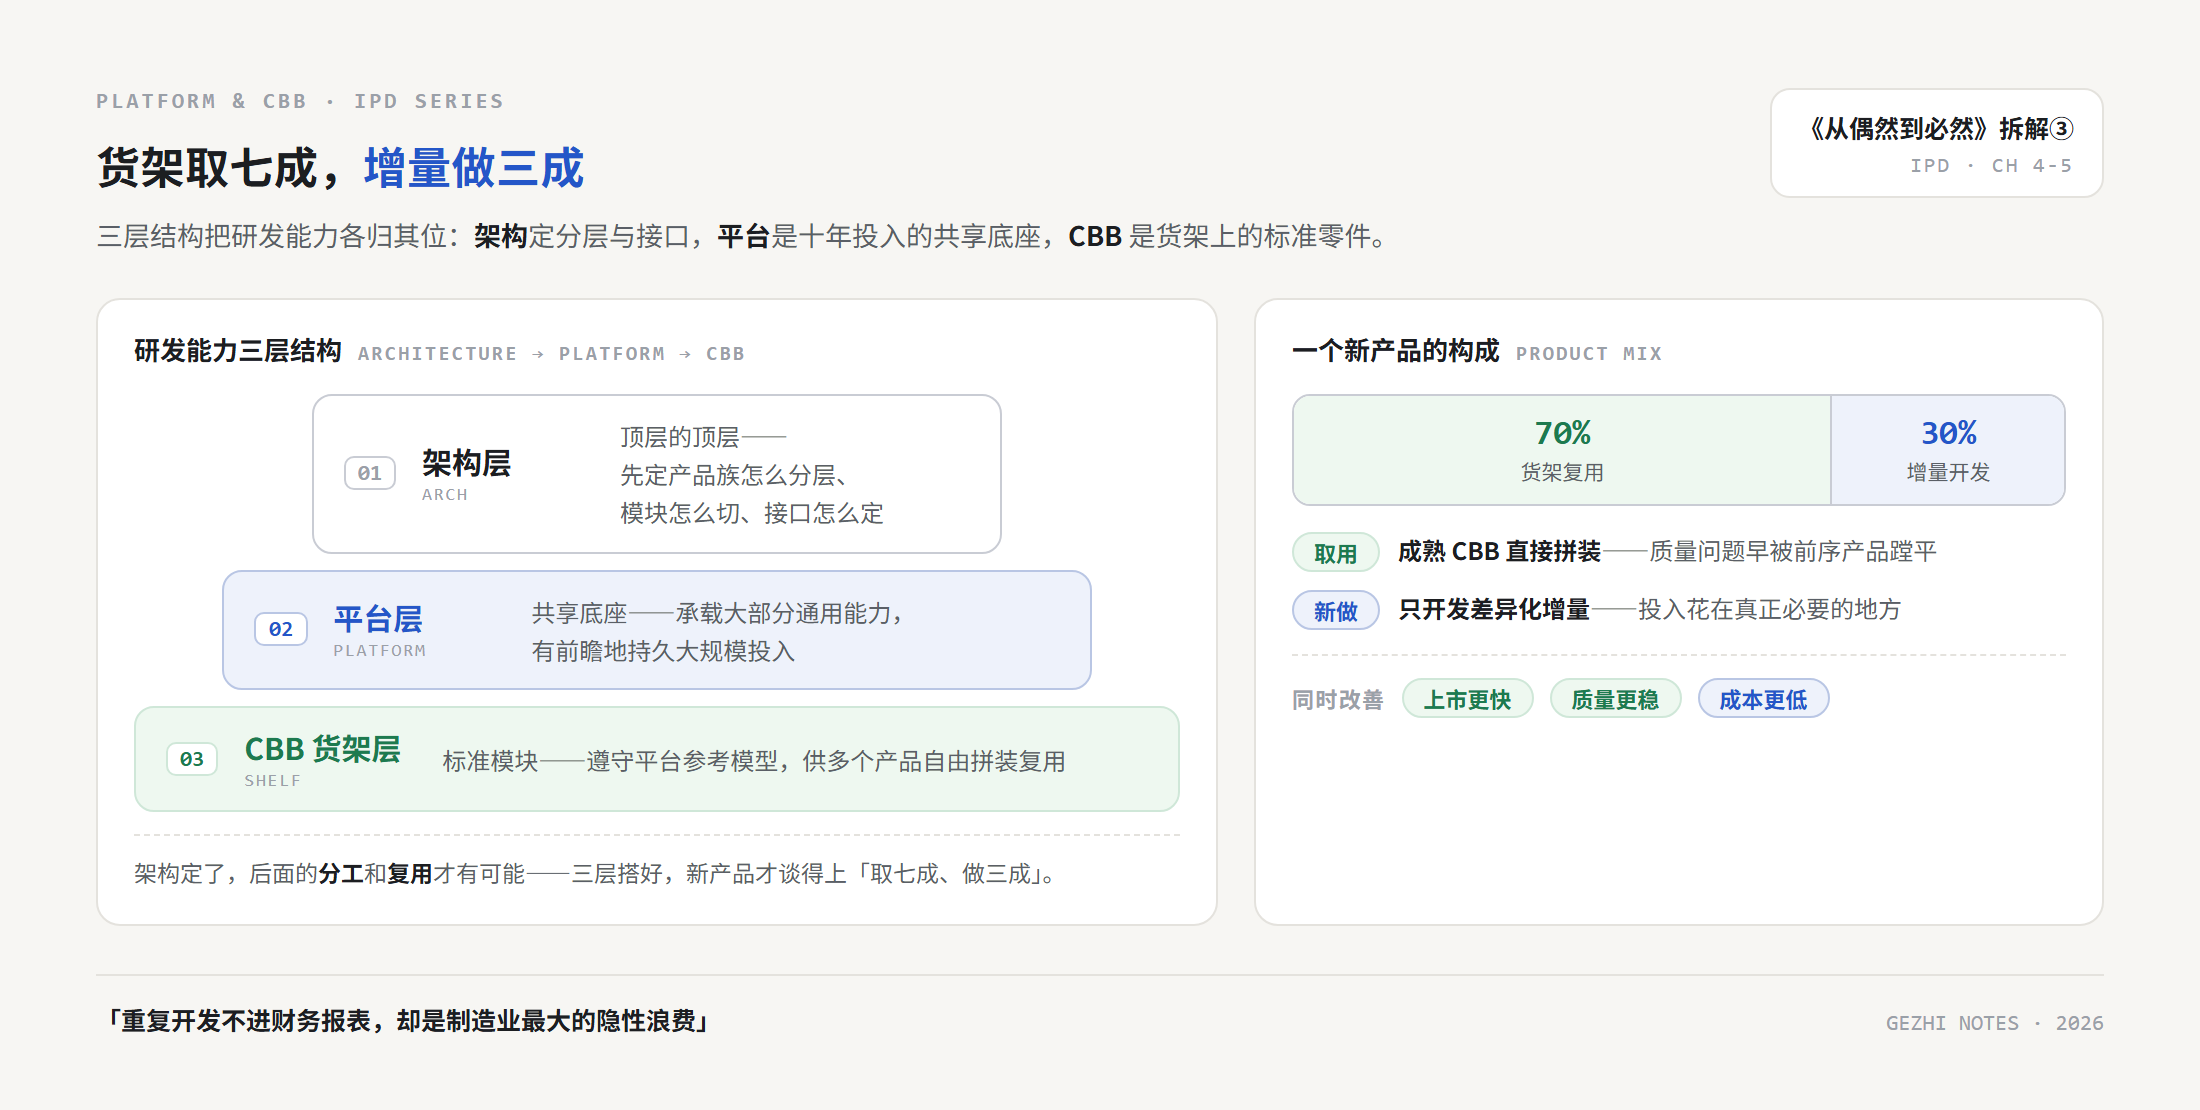Click the 上市更快 pill
2200x1110 pixels.
point(1467,699)
